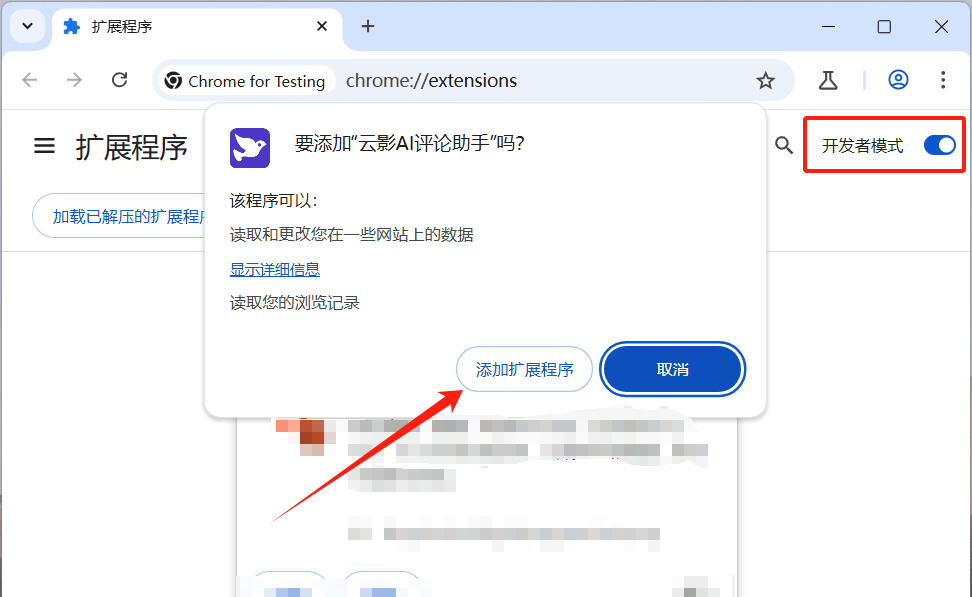
Task: Open Chrome's three-dot menu
Action: tap(943, 80)
